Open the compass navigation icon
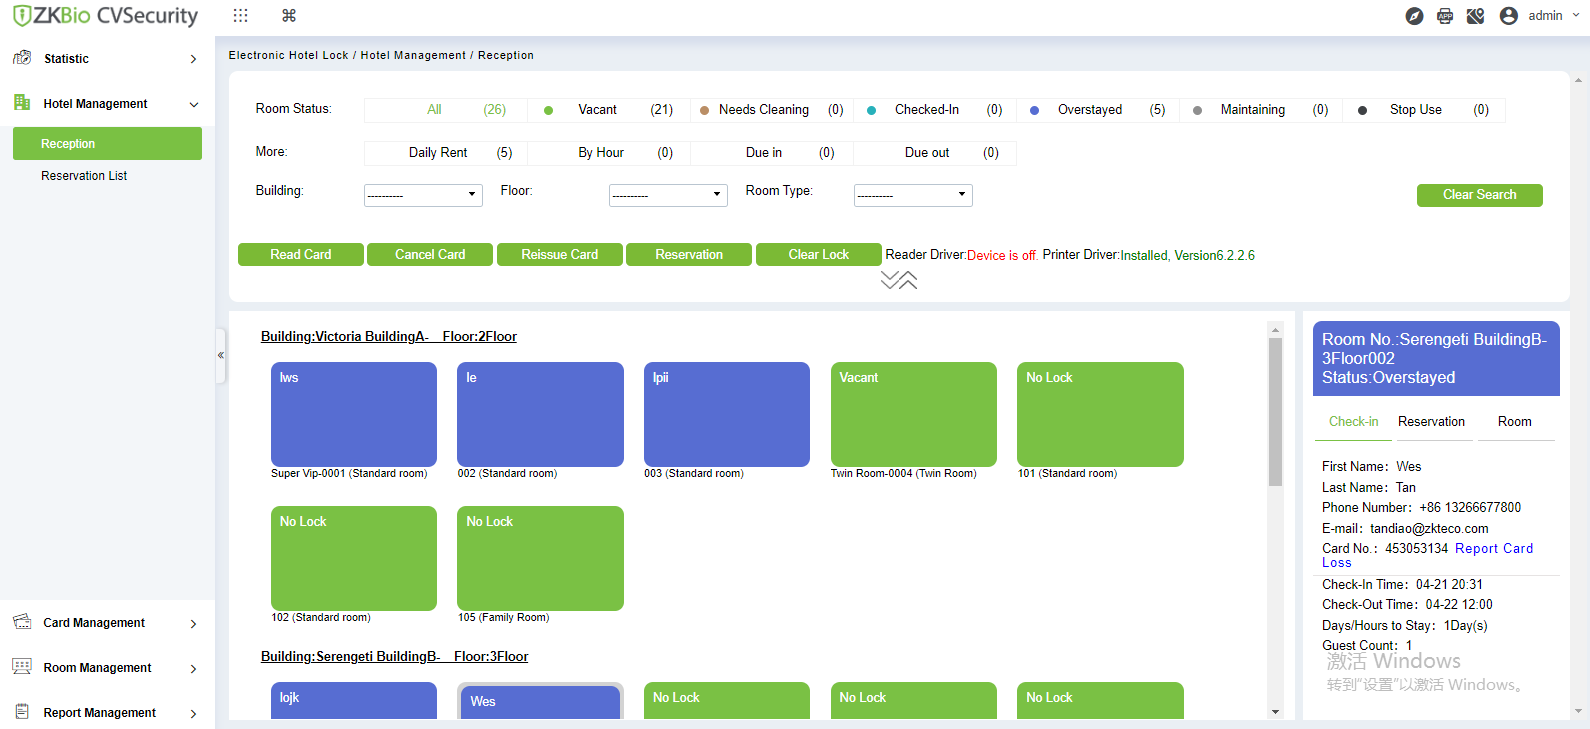Image resolution: width=1590 pixels, height=729 pixels. (1414, 16)
